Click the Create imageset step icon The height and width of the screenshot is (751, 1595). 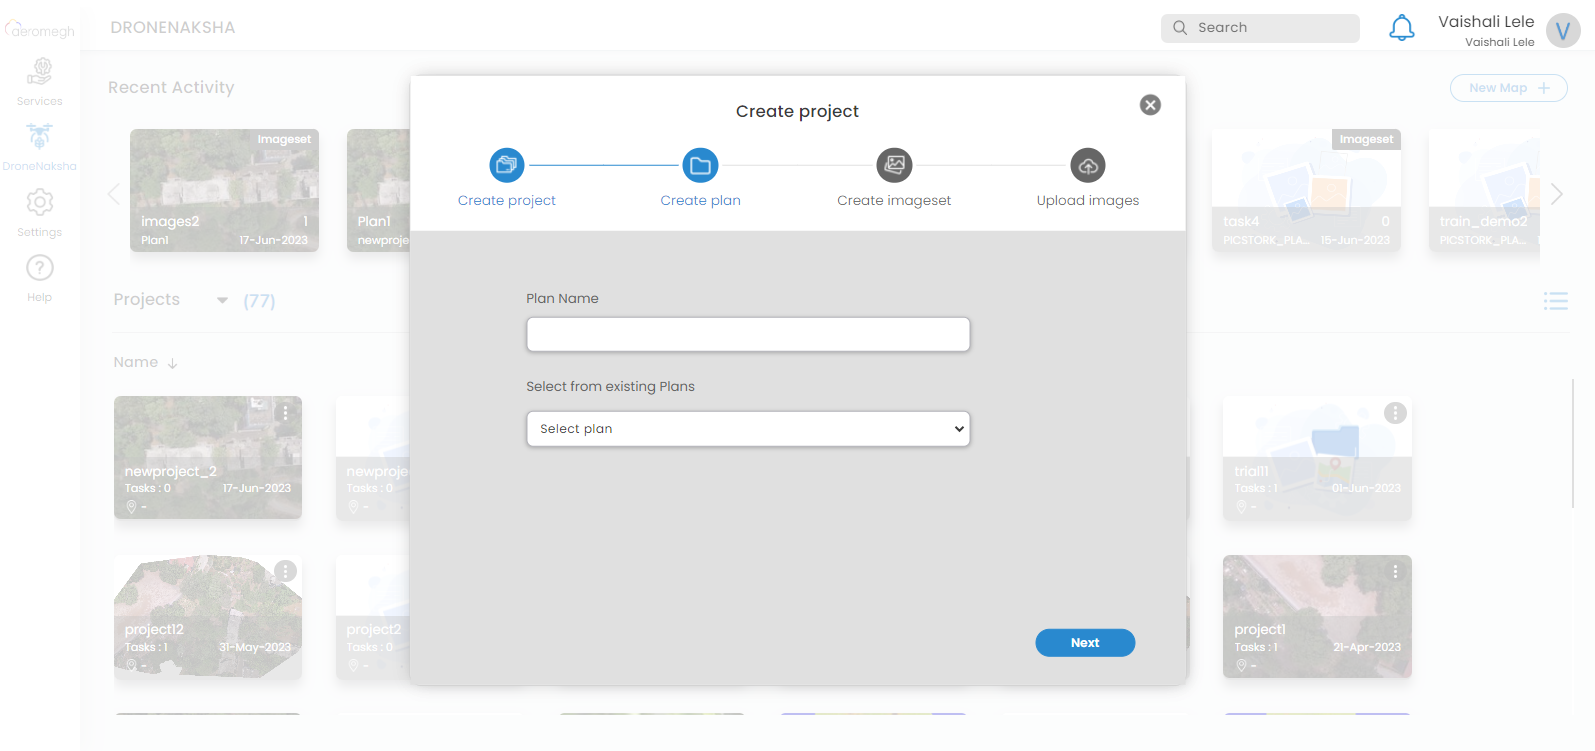[894, 165]
